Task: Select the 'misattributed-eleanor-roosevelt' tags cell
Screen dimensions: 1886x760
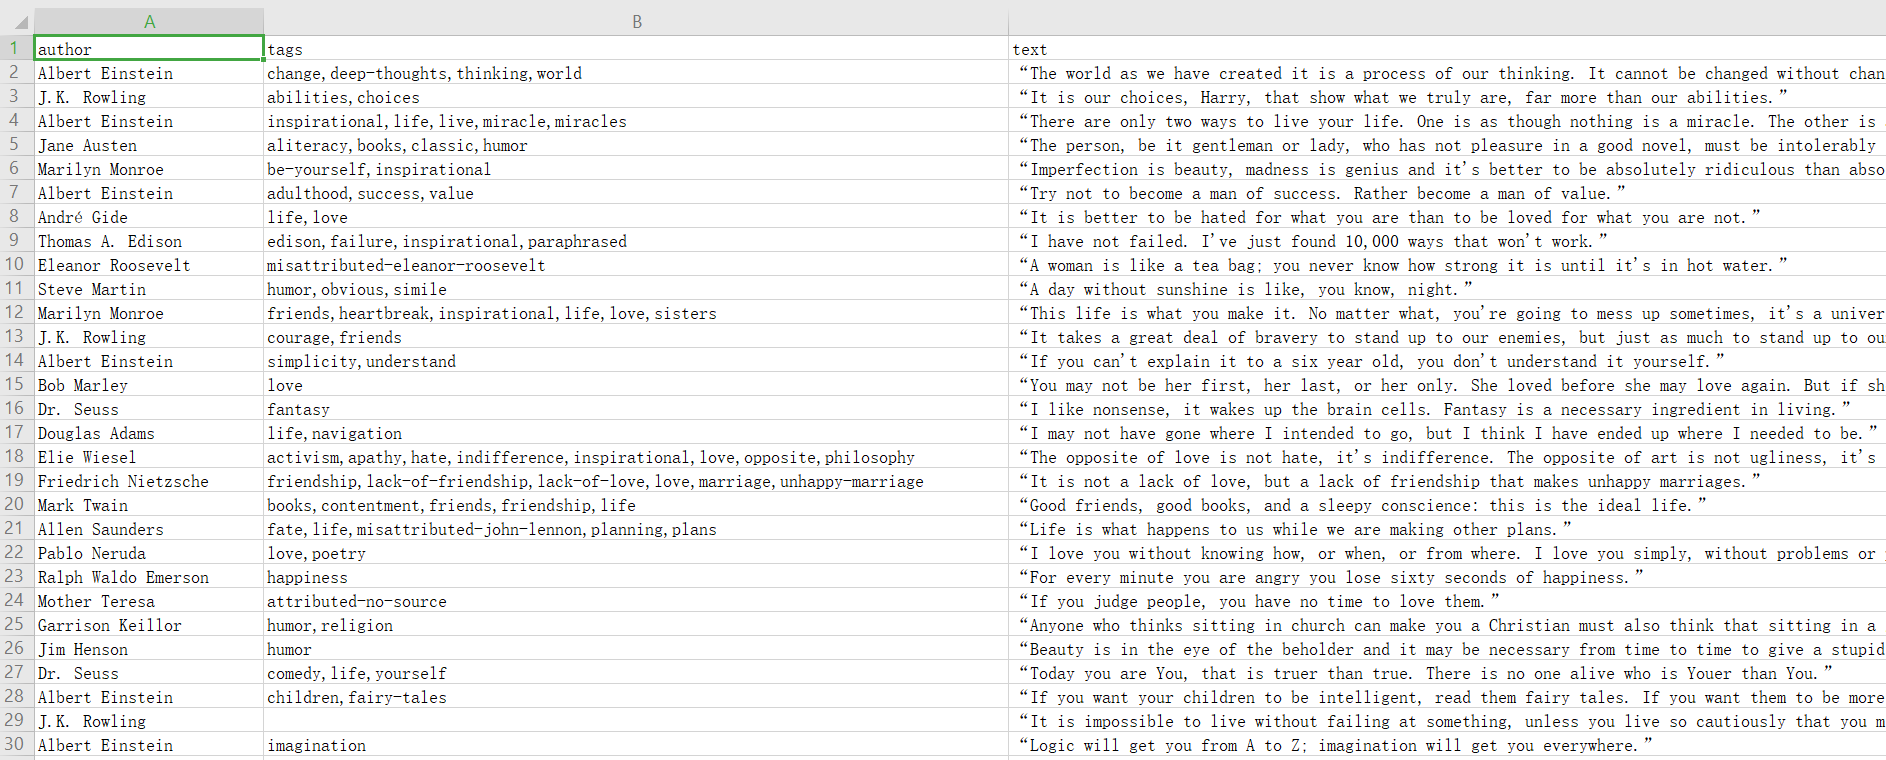Action: click(636, 265)
